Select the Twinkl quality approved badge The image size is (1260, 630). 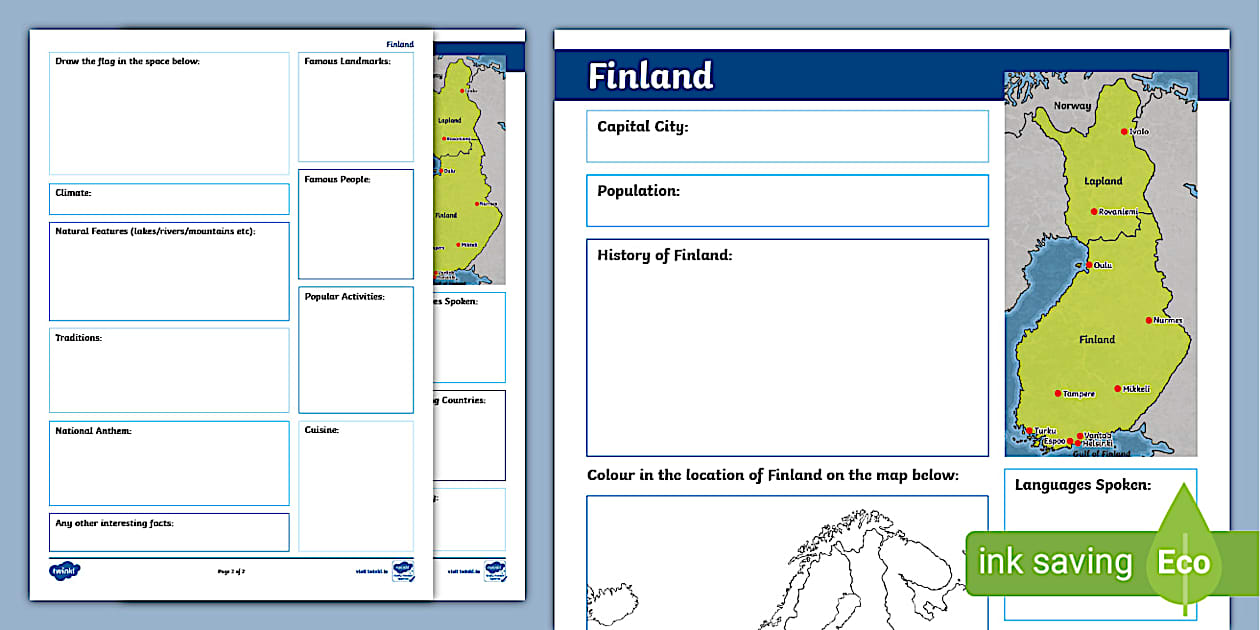tap(401, 572)
